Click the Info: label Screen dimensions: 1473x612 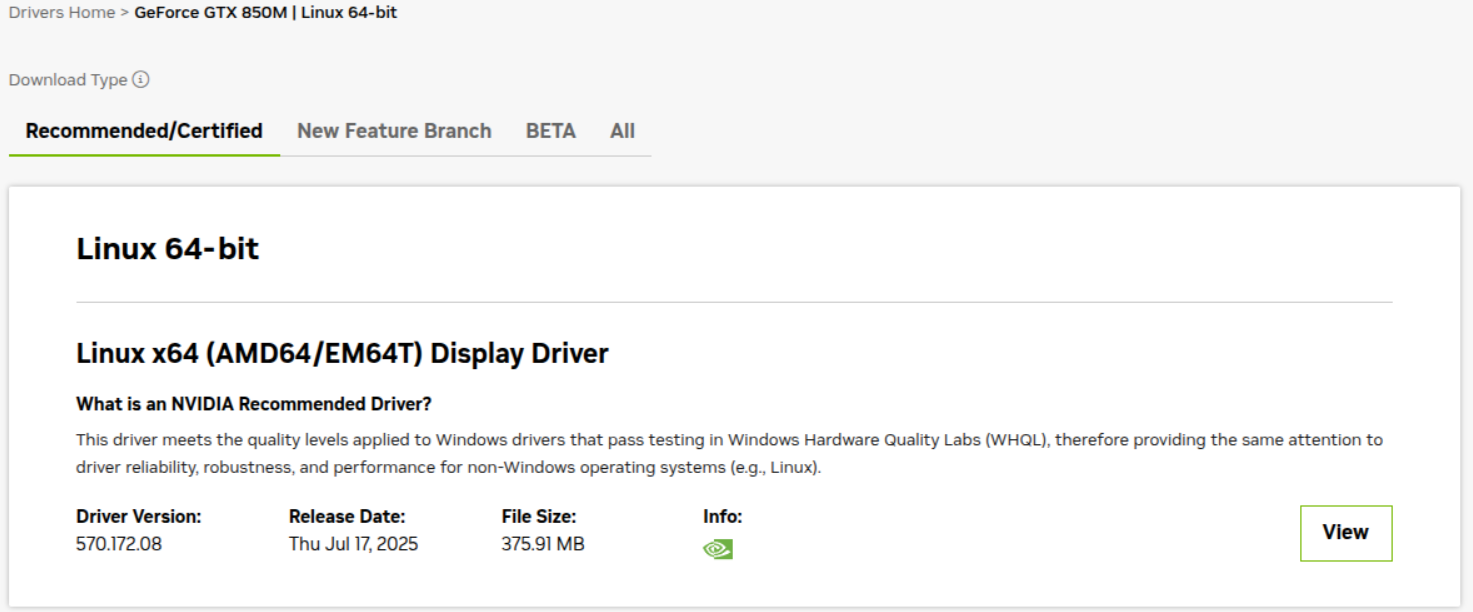(x=723, y=517)
